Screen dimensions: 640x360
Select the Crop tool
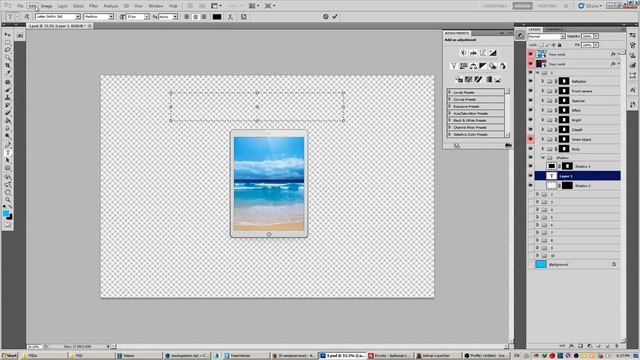tap(7, 65)
